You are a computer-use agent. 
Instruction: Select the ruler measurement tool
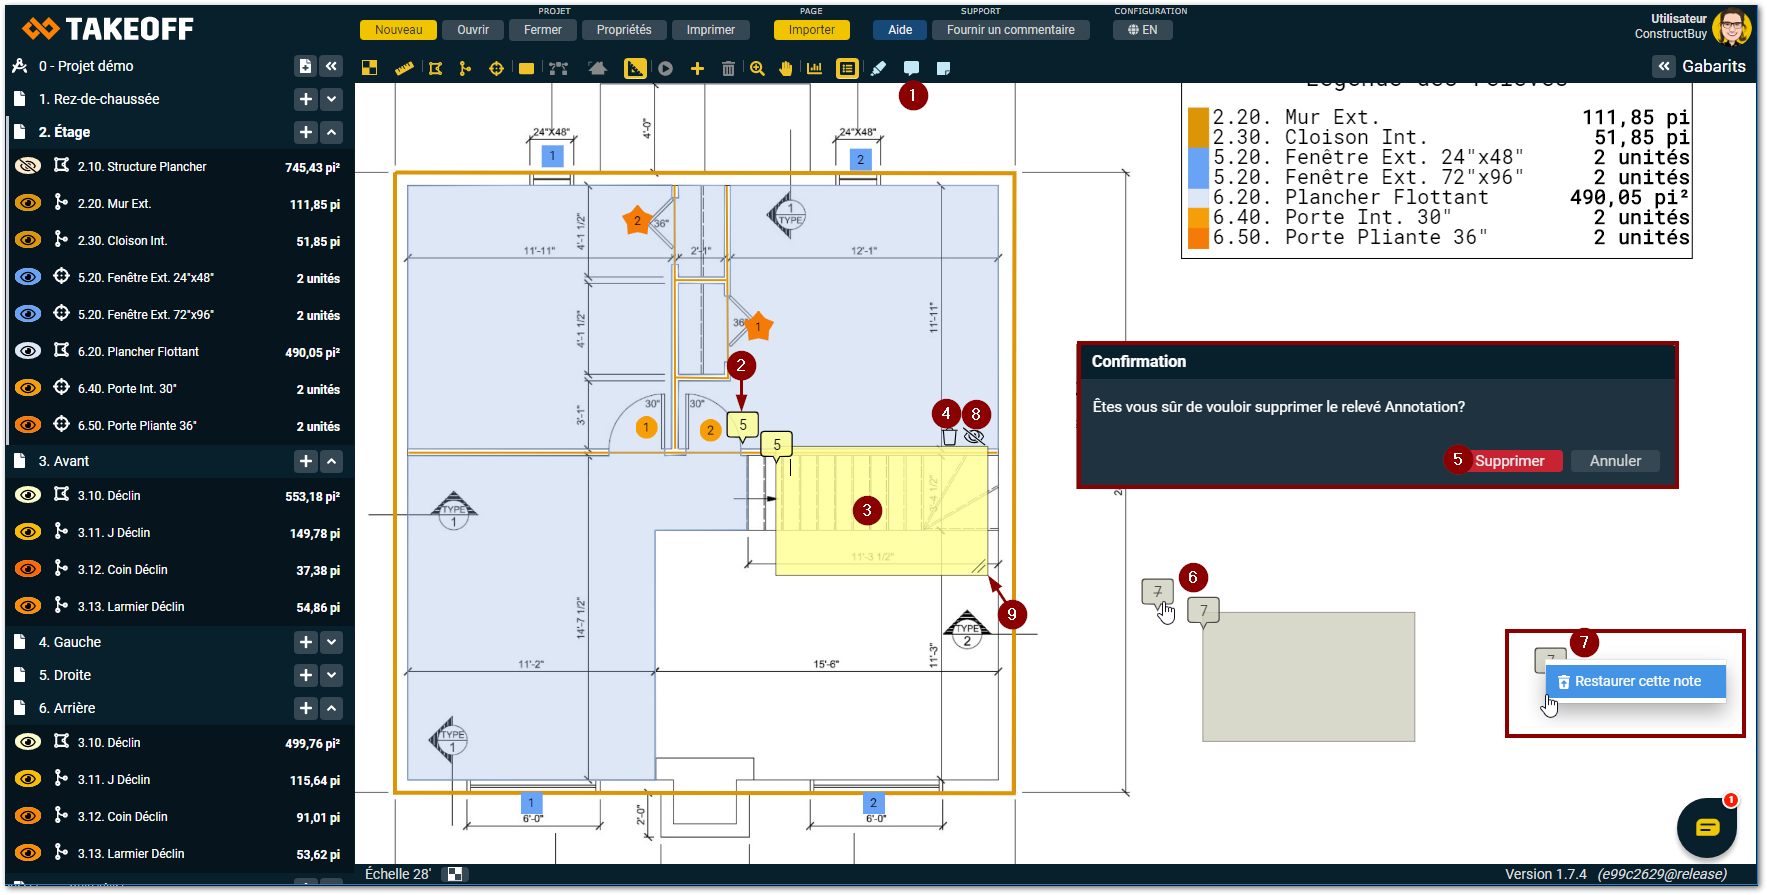point(404,69)
